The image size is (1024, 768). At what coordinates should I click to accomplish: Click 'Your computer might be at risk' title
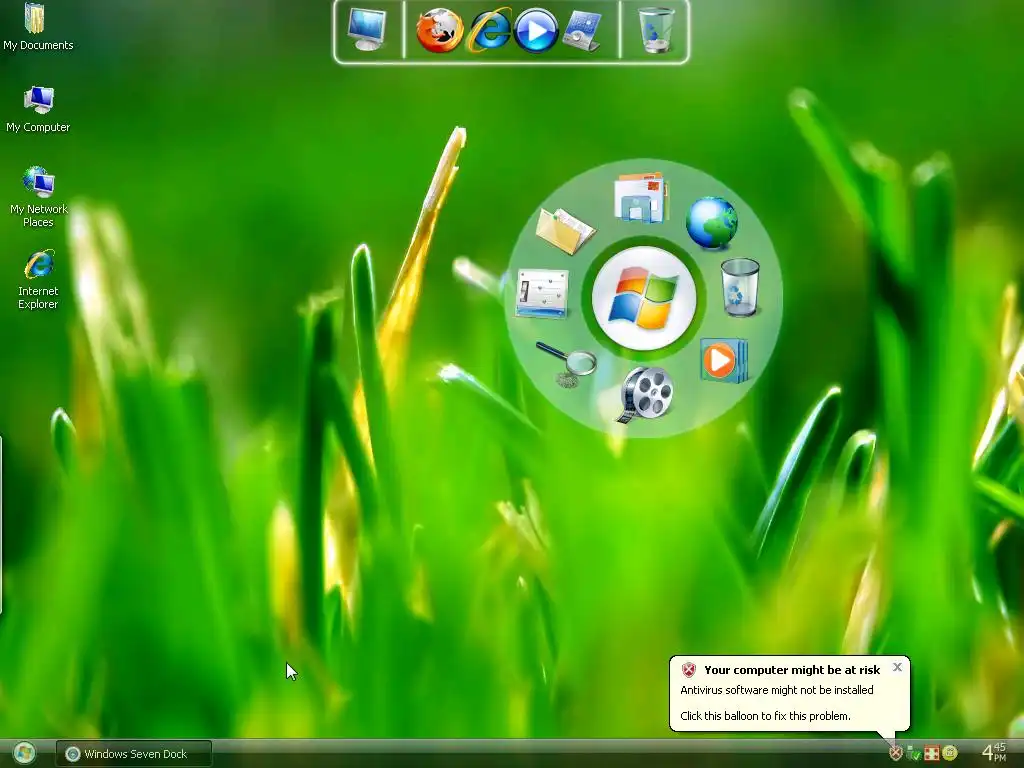(792, 670)
